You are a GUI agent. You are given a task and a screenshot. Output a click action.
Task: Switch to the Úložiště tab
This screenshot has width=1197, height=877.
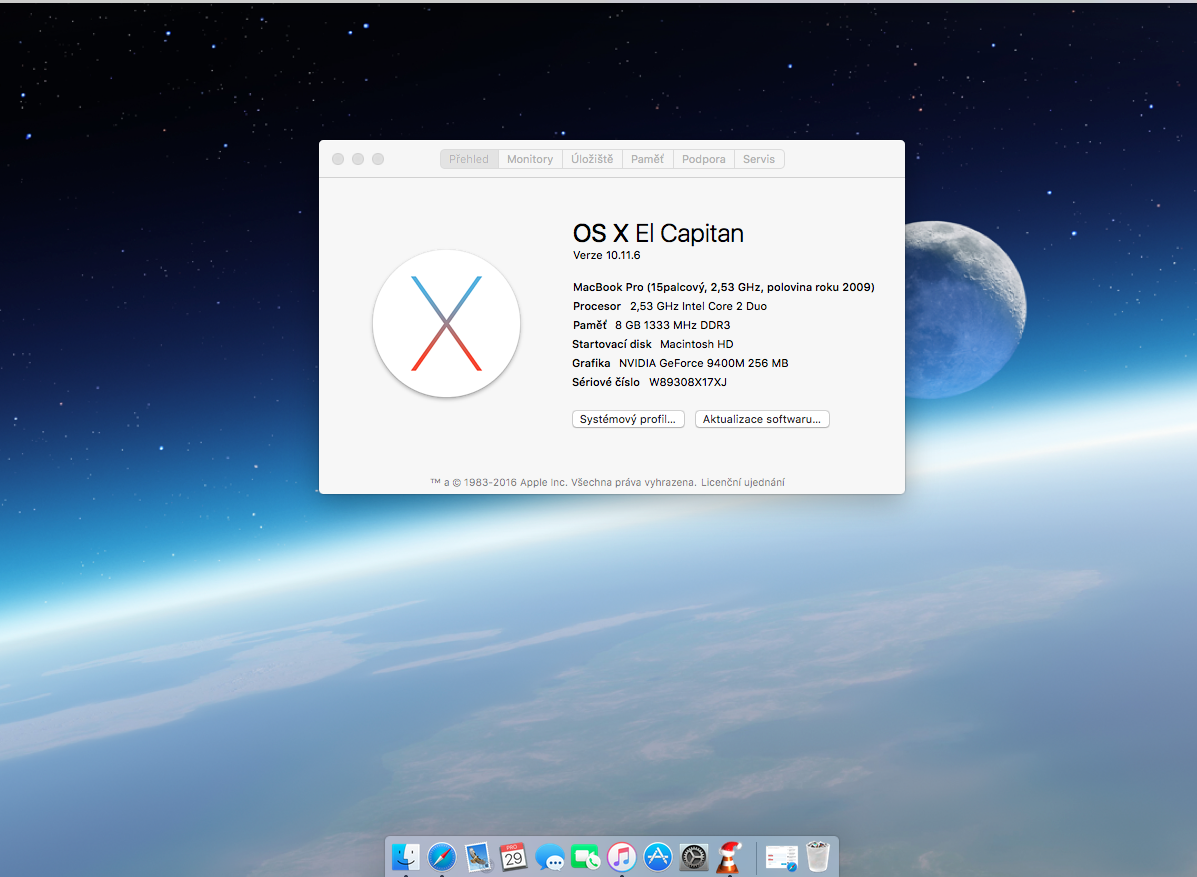click(592, 159)
